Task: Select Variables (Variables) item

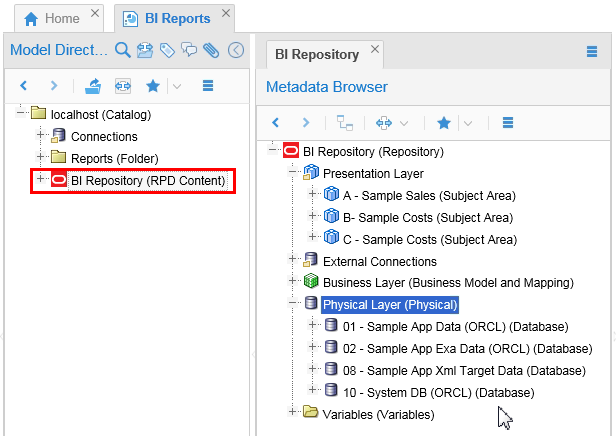Action: pos(378,415)
